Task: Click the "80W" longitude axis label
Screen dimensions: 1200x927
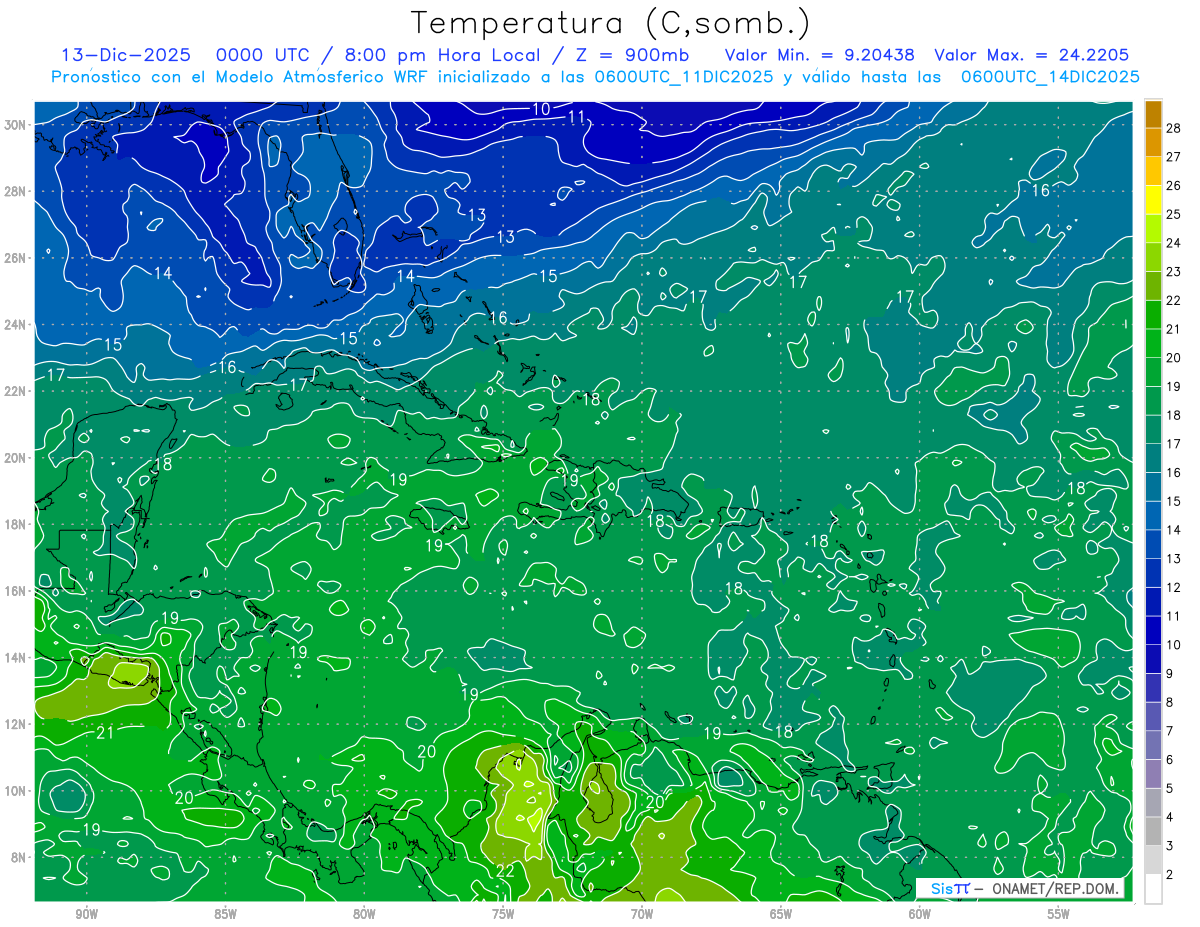Action: [364, 914]
